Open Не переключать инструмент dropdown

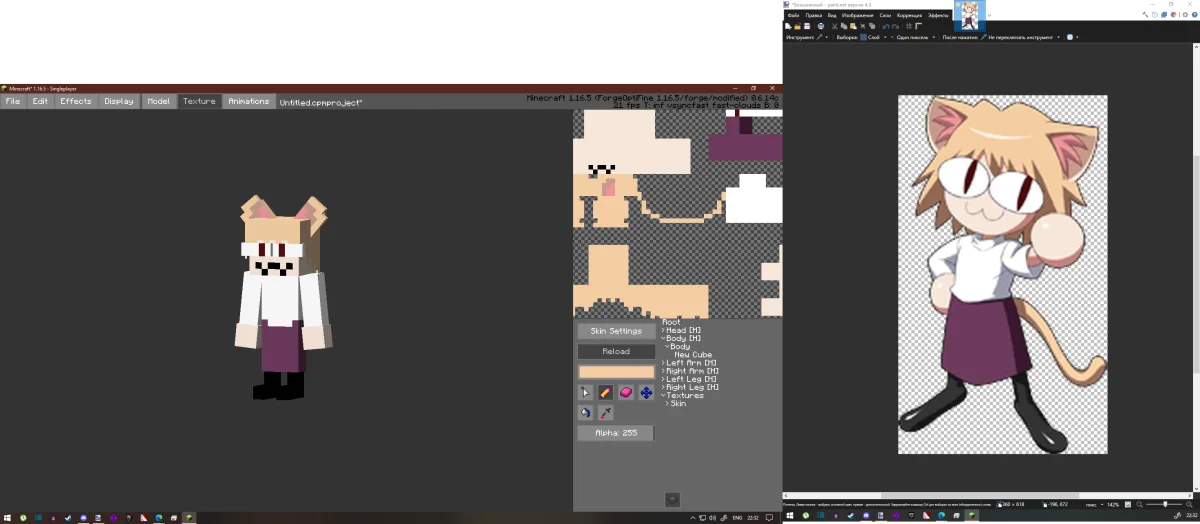[x=1022, y=37]
